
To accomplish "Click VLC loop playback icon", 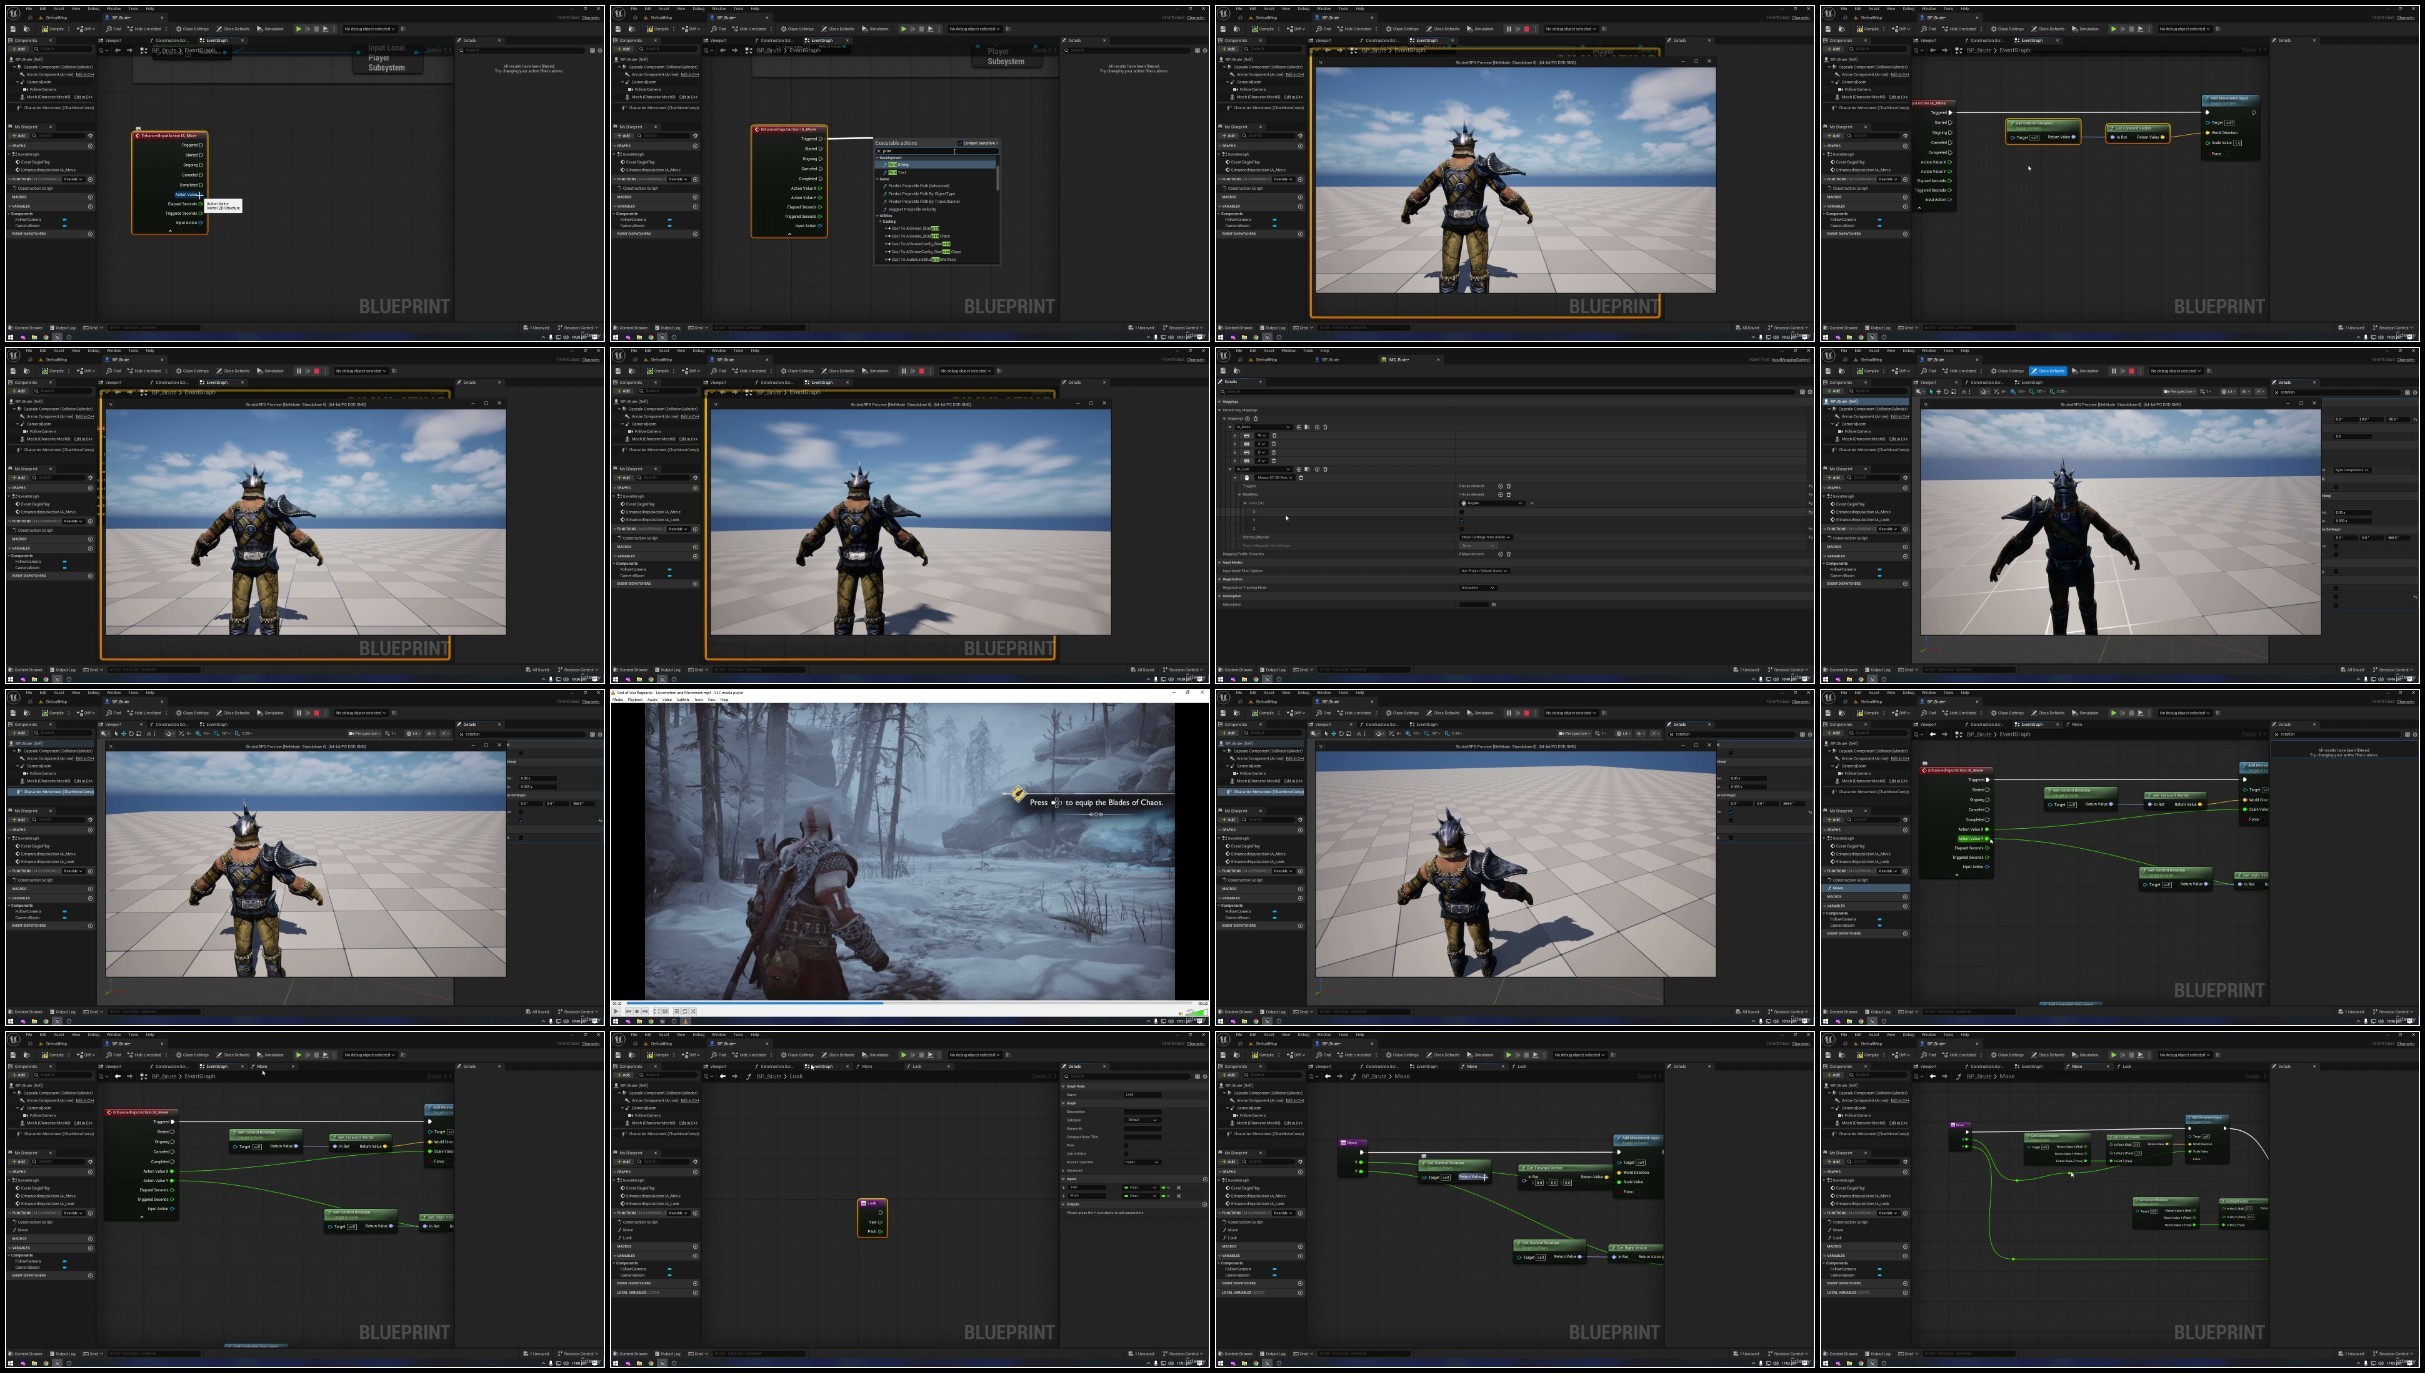I will (685, 1011).
